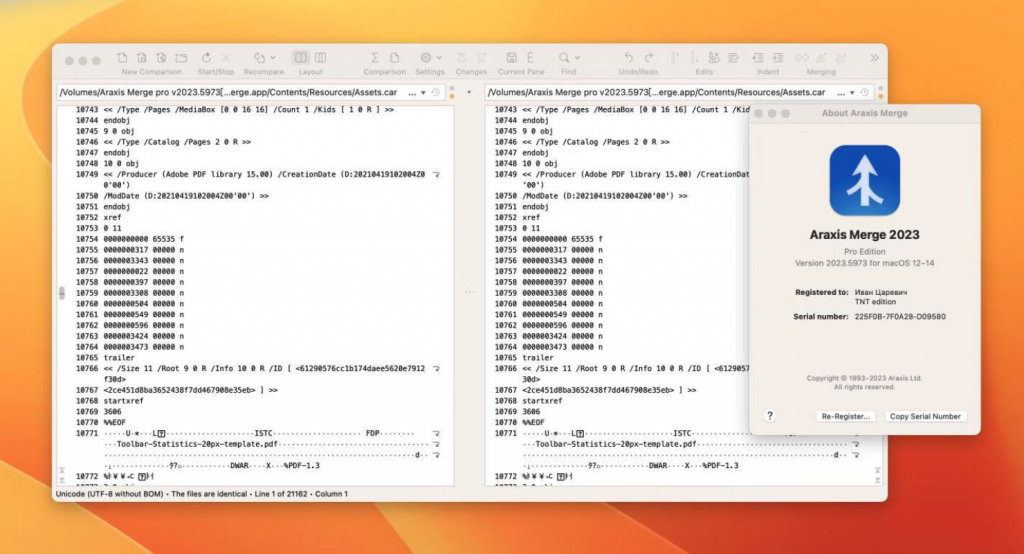Click the scroll handle left of the left pane
The width and height of the screenshot is (1024, 554).
[61, 293]
